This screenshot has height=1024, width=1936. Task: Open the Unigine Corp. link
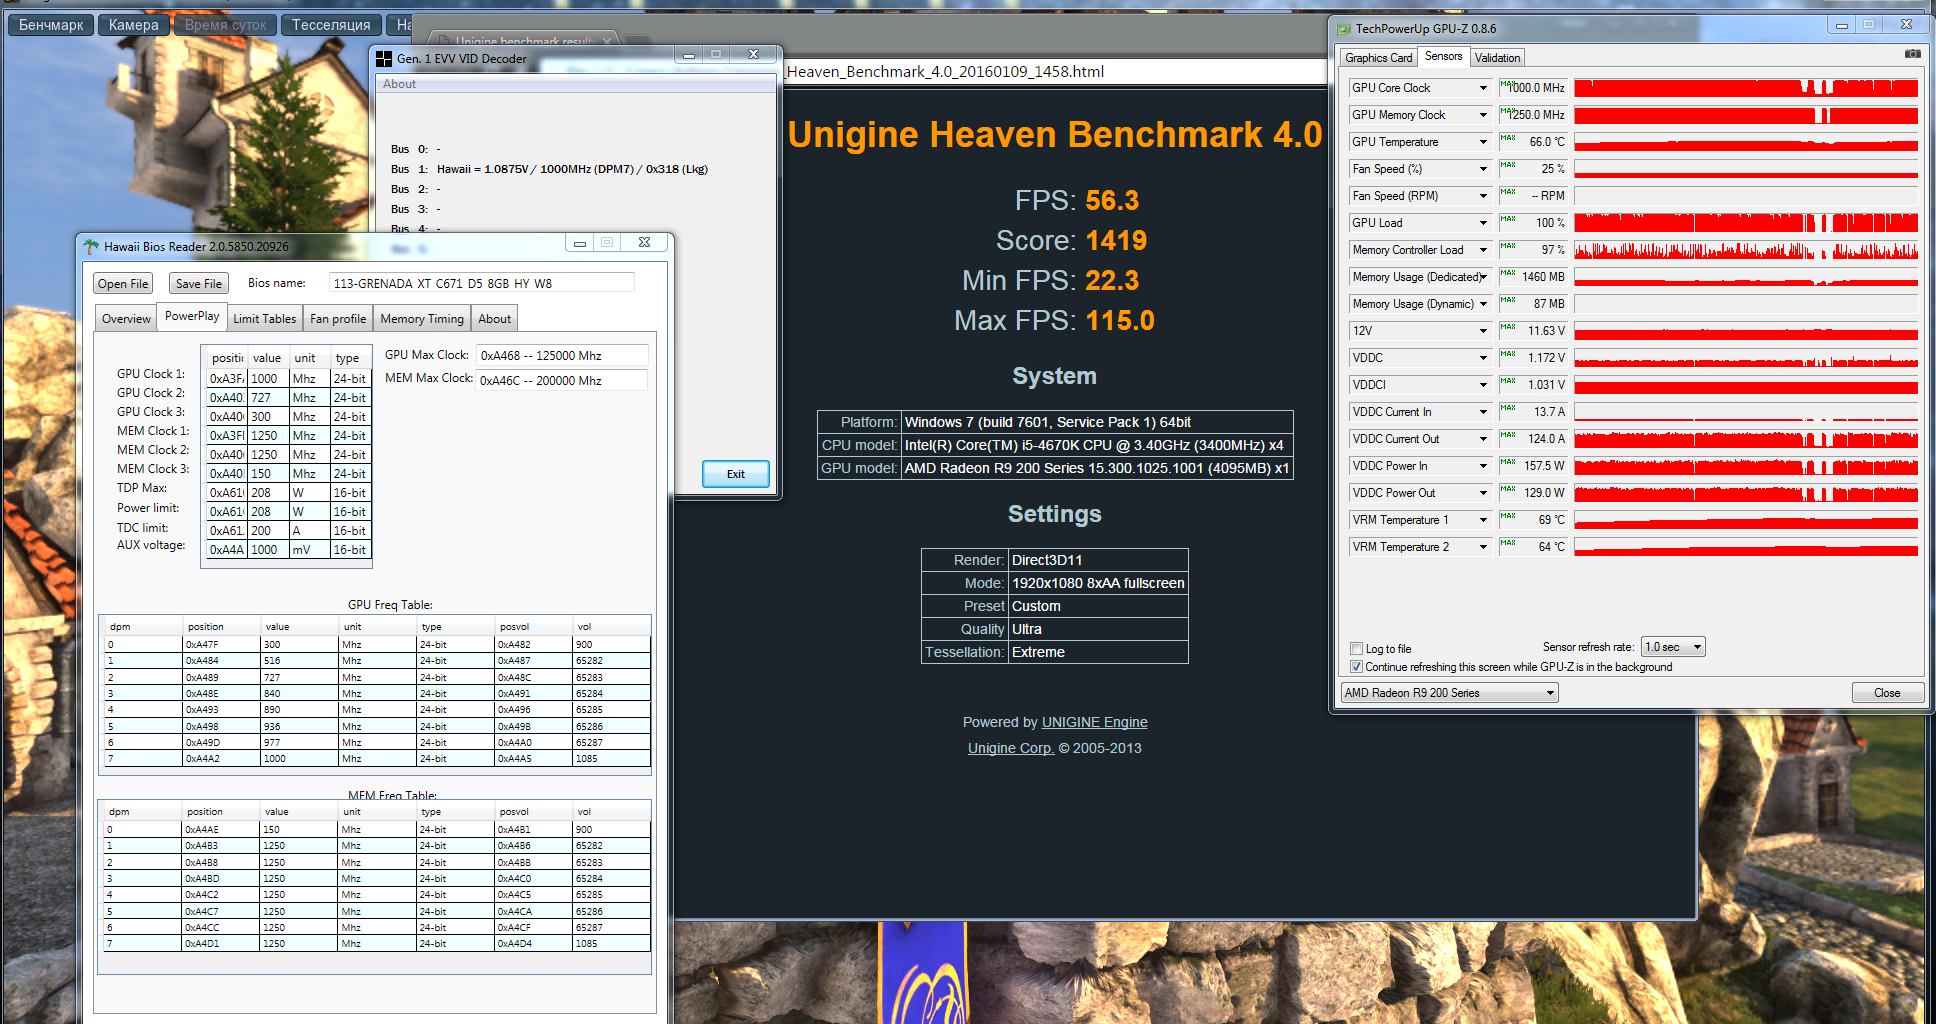click(1010, 748)
